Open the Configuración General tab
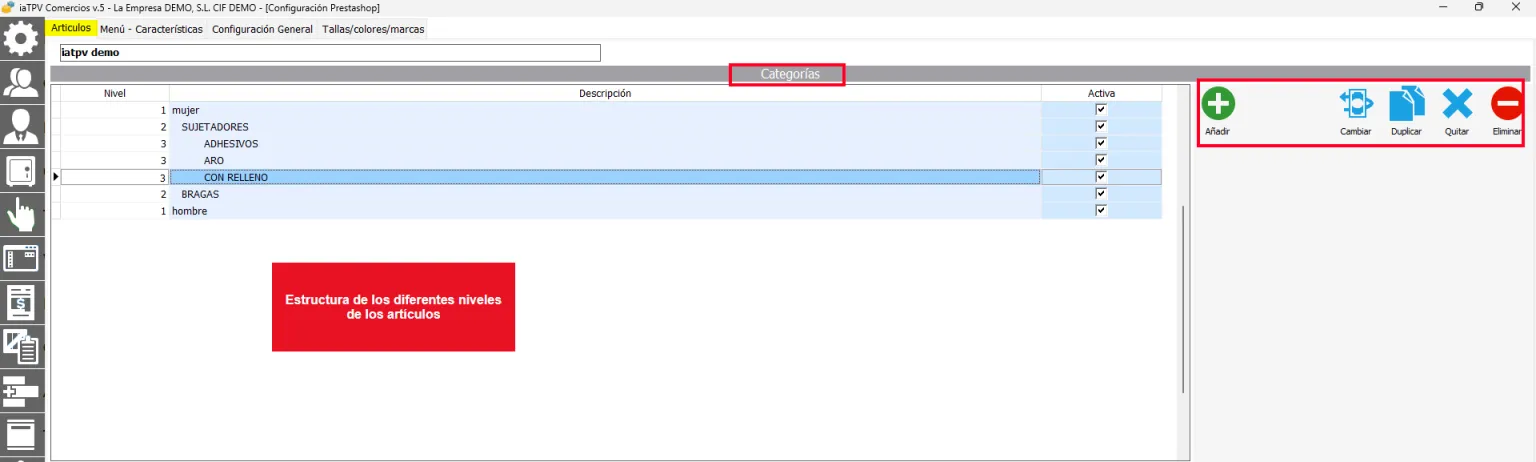This screenshot has height=462, width=1536. pos(262,29)
